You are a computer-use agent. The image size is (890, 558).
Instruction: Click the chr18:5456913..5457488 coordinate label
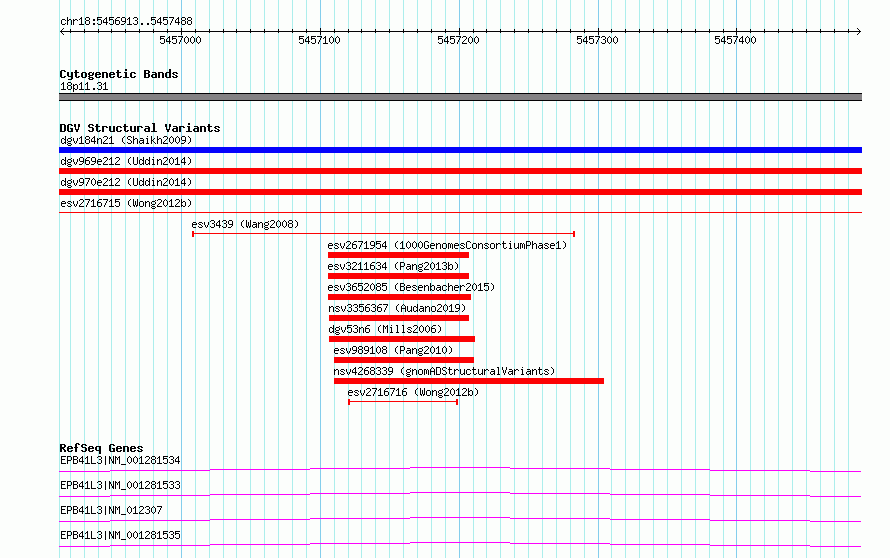coord(126,21)
